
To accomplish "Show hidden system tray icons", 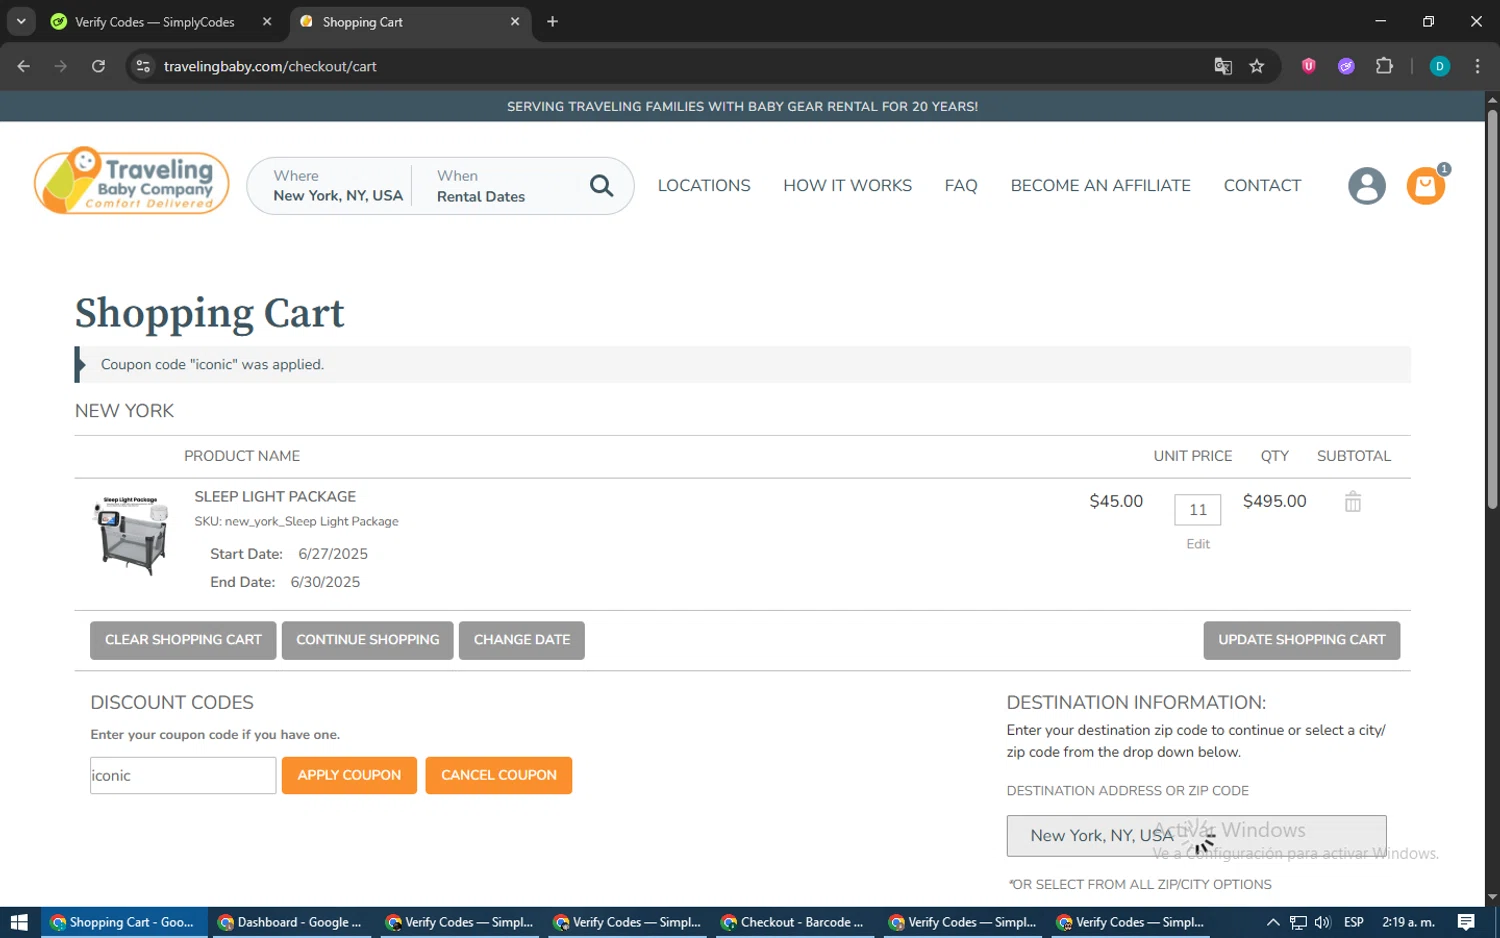I will point(1272,922).
